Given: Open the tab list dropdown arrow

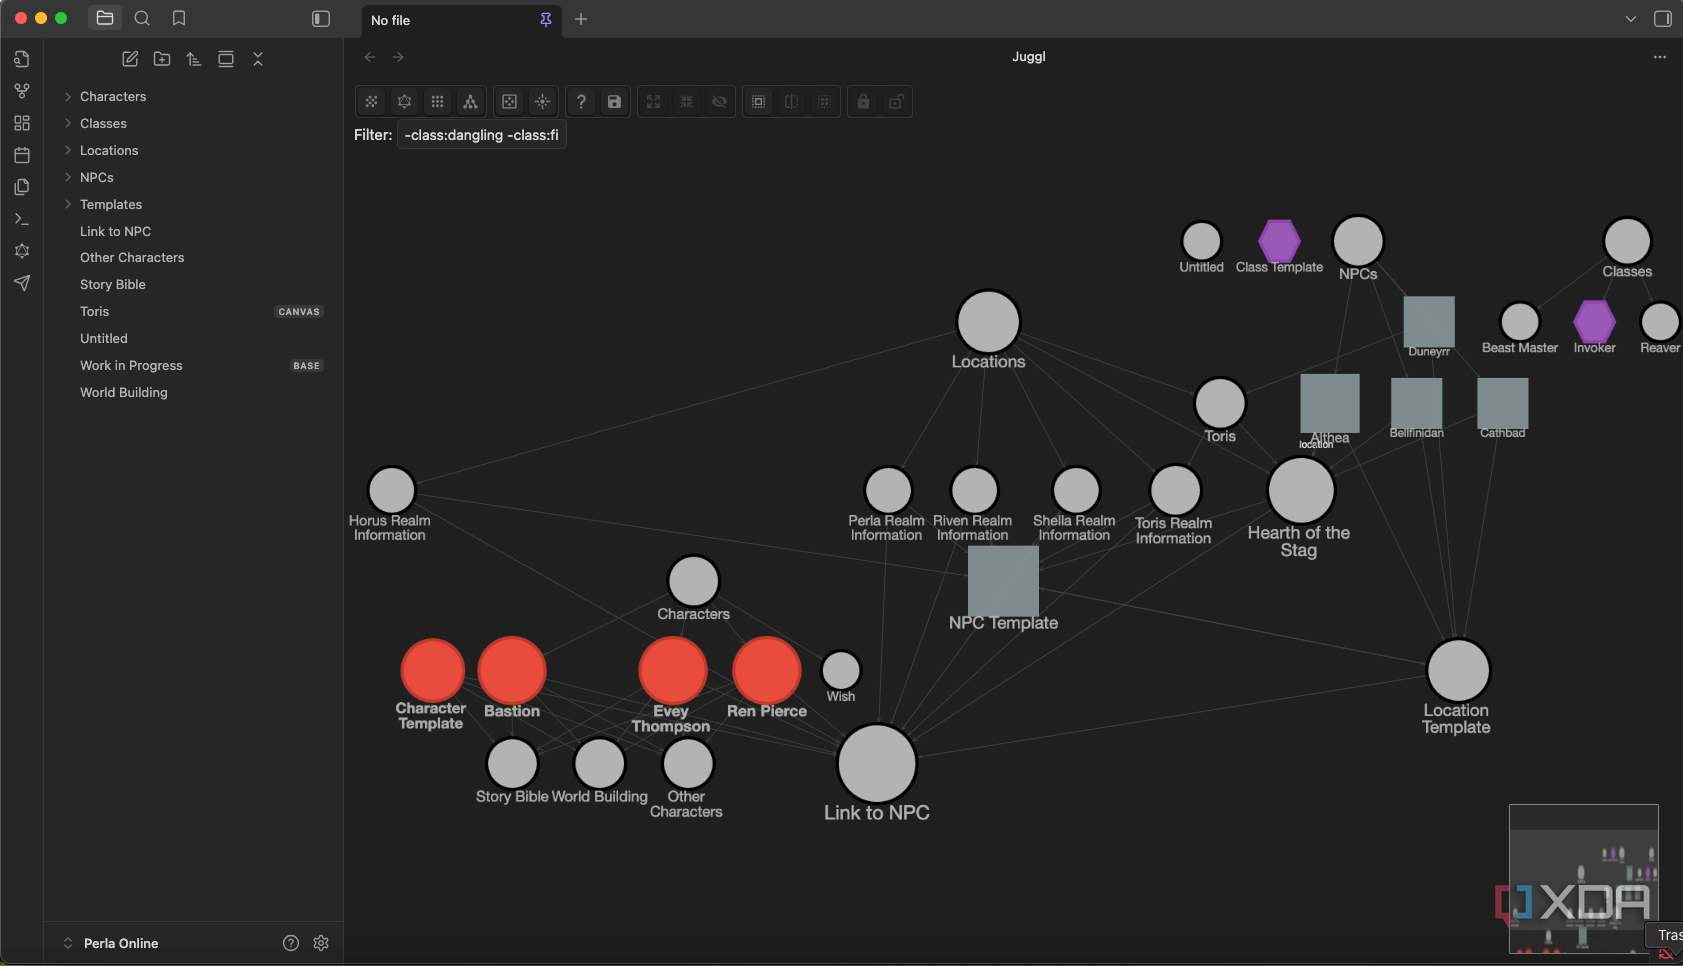Looking at the screenshot, I should click(1631, 19).
